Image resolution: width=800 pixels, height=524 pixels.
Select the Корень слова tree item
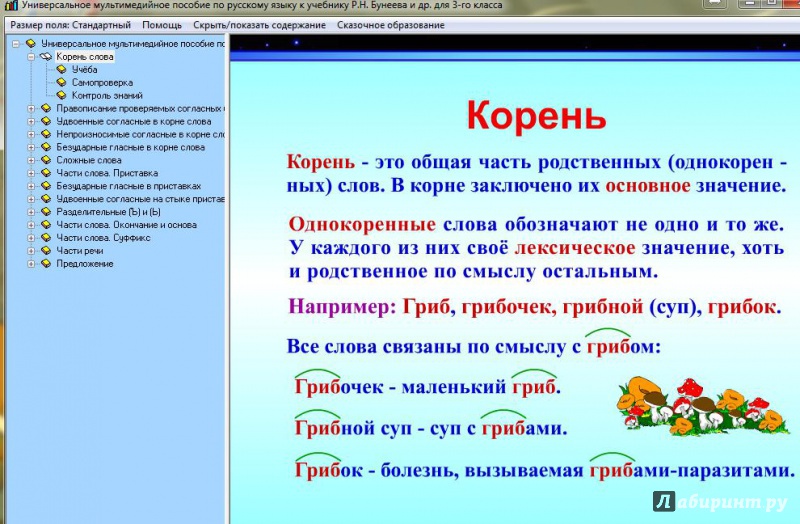click(x=85, y=57)
